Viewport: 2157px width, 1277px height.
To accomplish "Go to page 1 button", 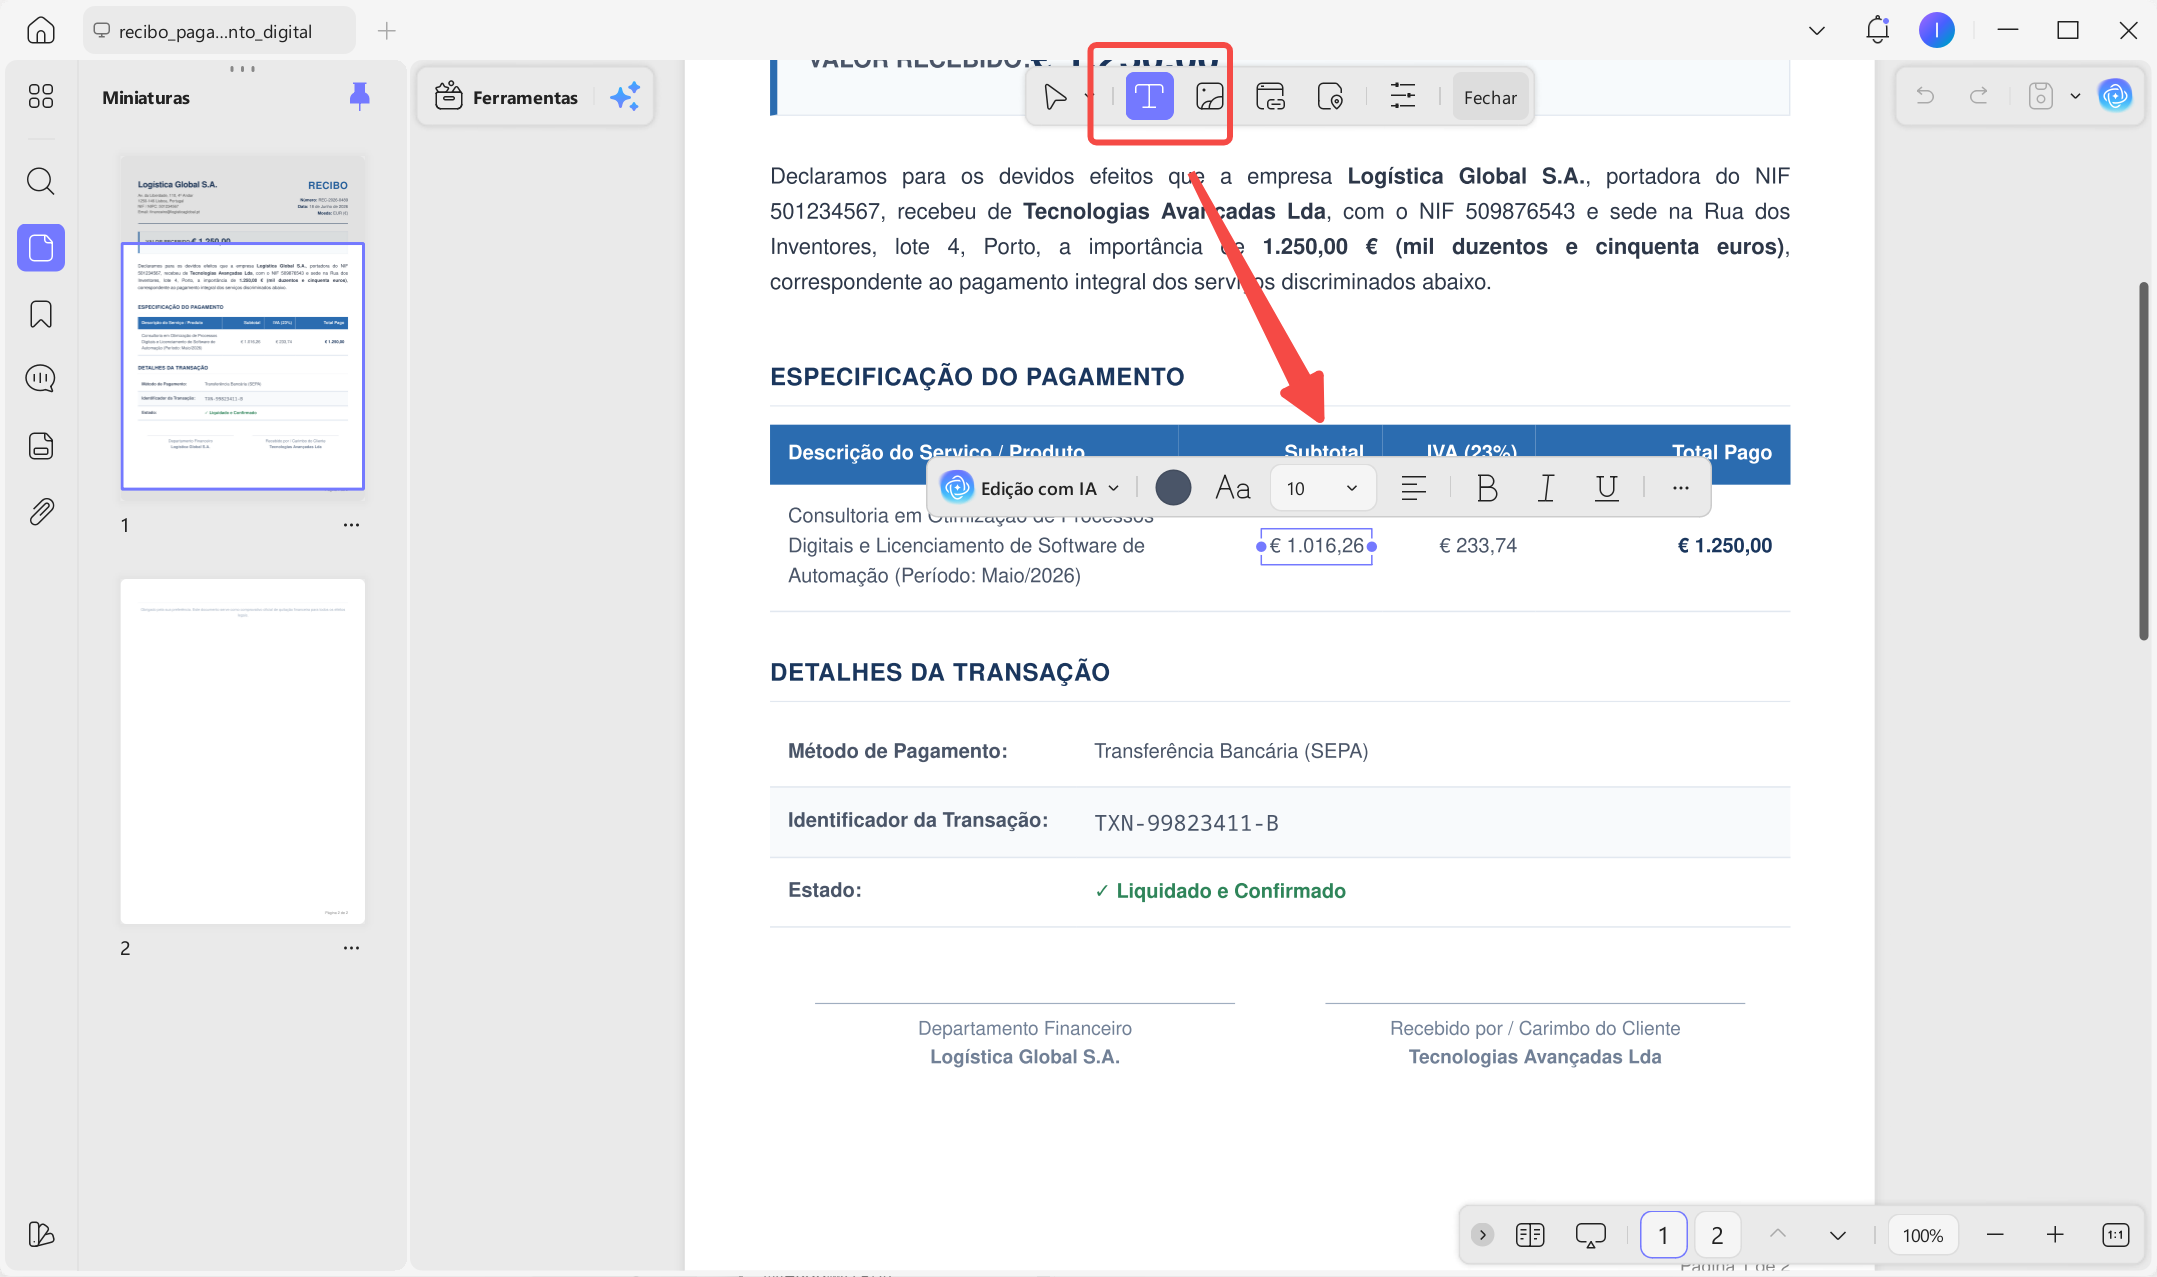I will (1663, 1235).
